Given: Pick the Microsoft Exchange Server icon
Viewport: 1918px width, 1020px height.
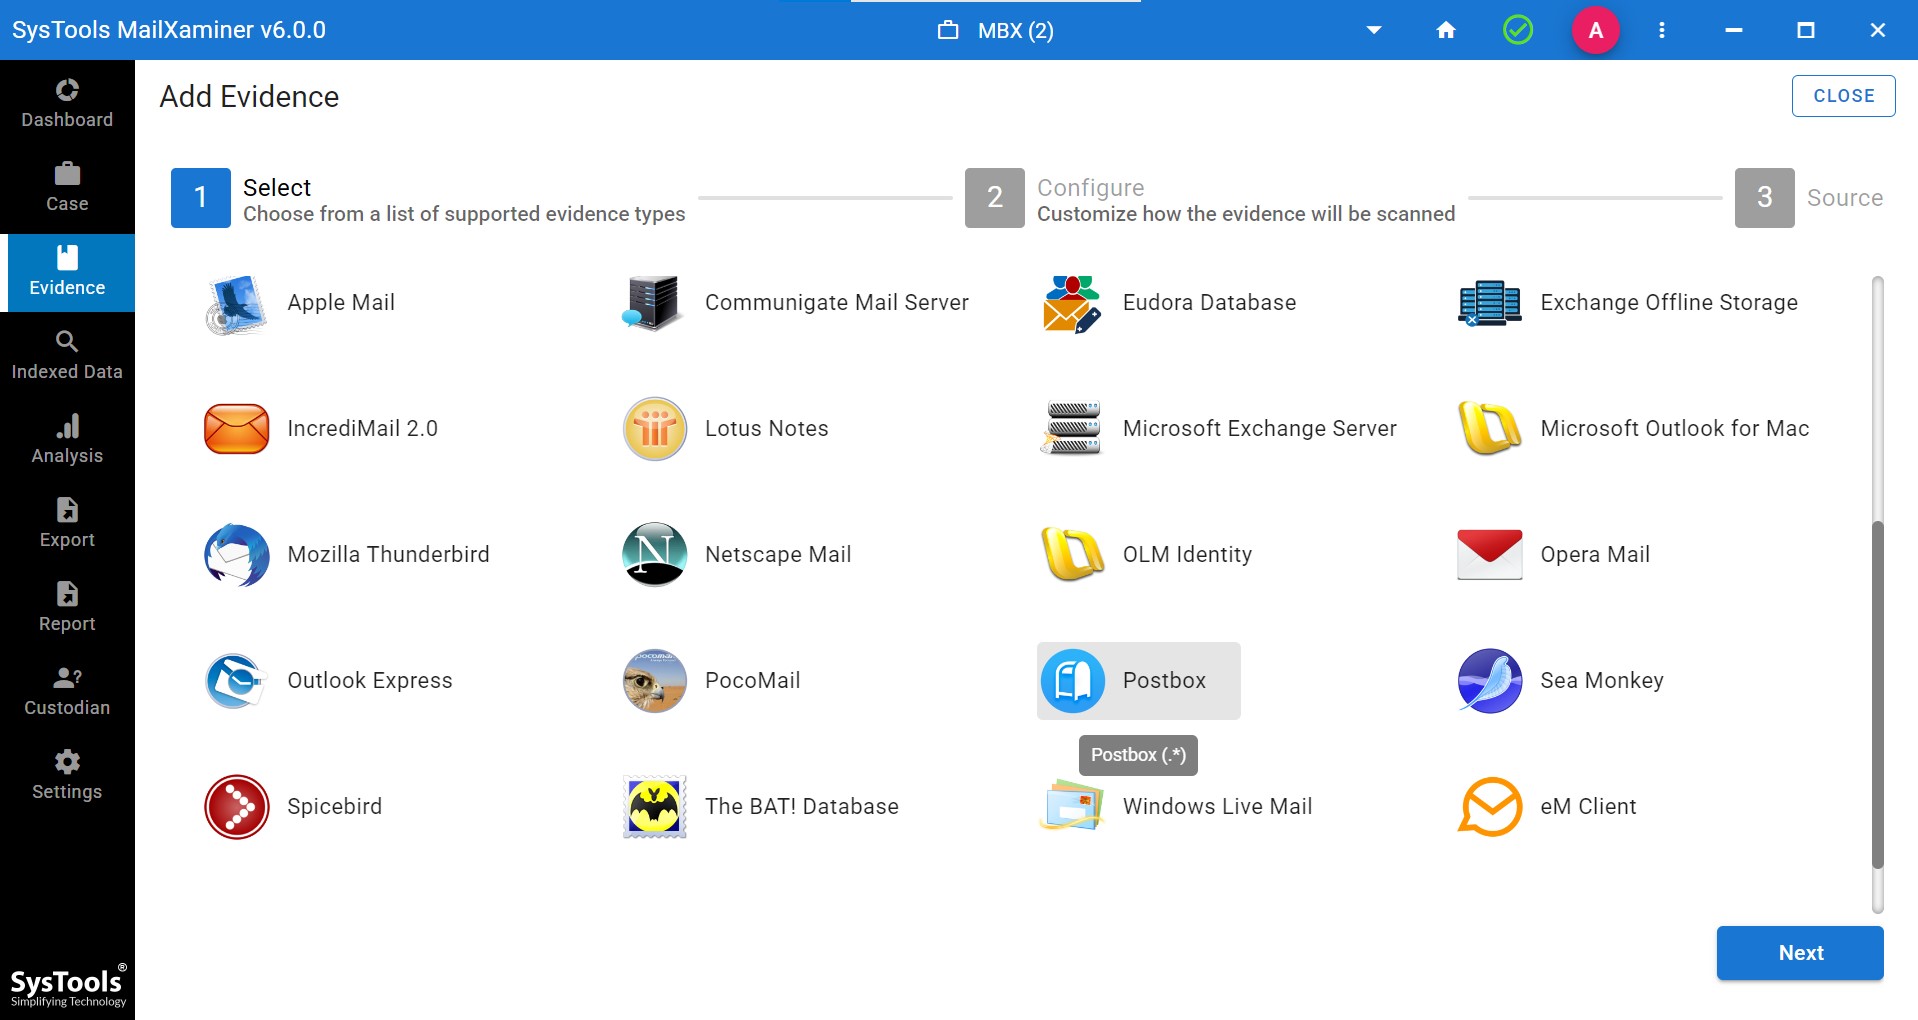Looking at the screenshot, I should pos(1072,429).
